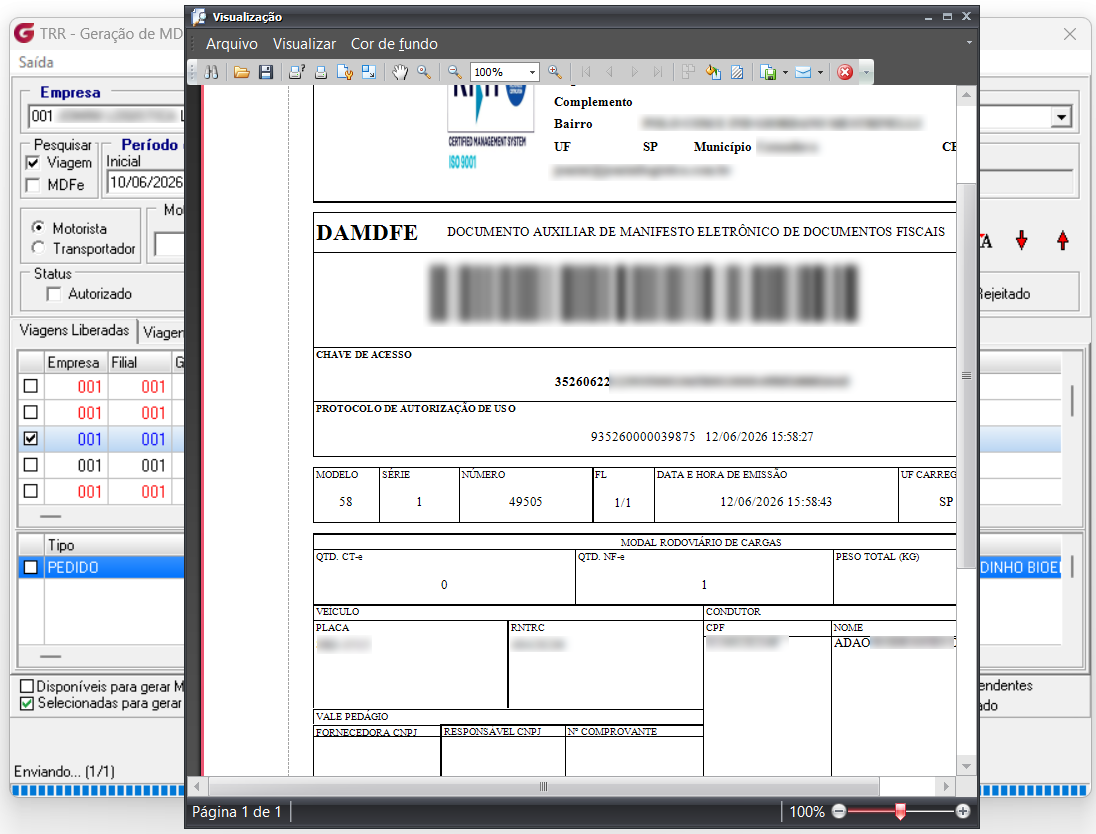Click the vertical scrollbar up arrow
The width and height of the screenshot is (1096, 834).
coord(966,94)
